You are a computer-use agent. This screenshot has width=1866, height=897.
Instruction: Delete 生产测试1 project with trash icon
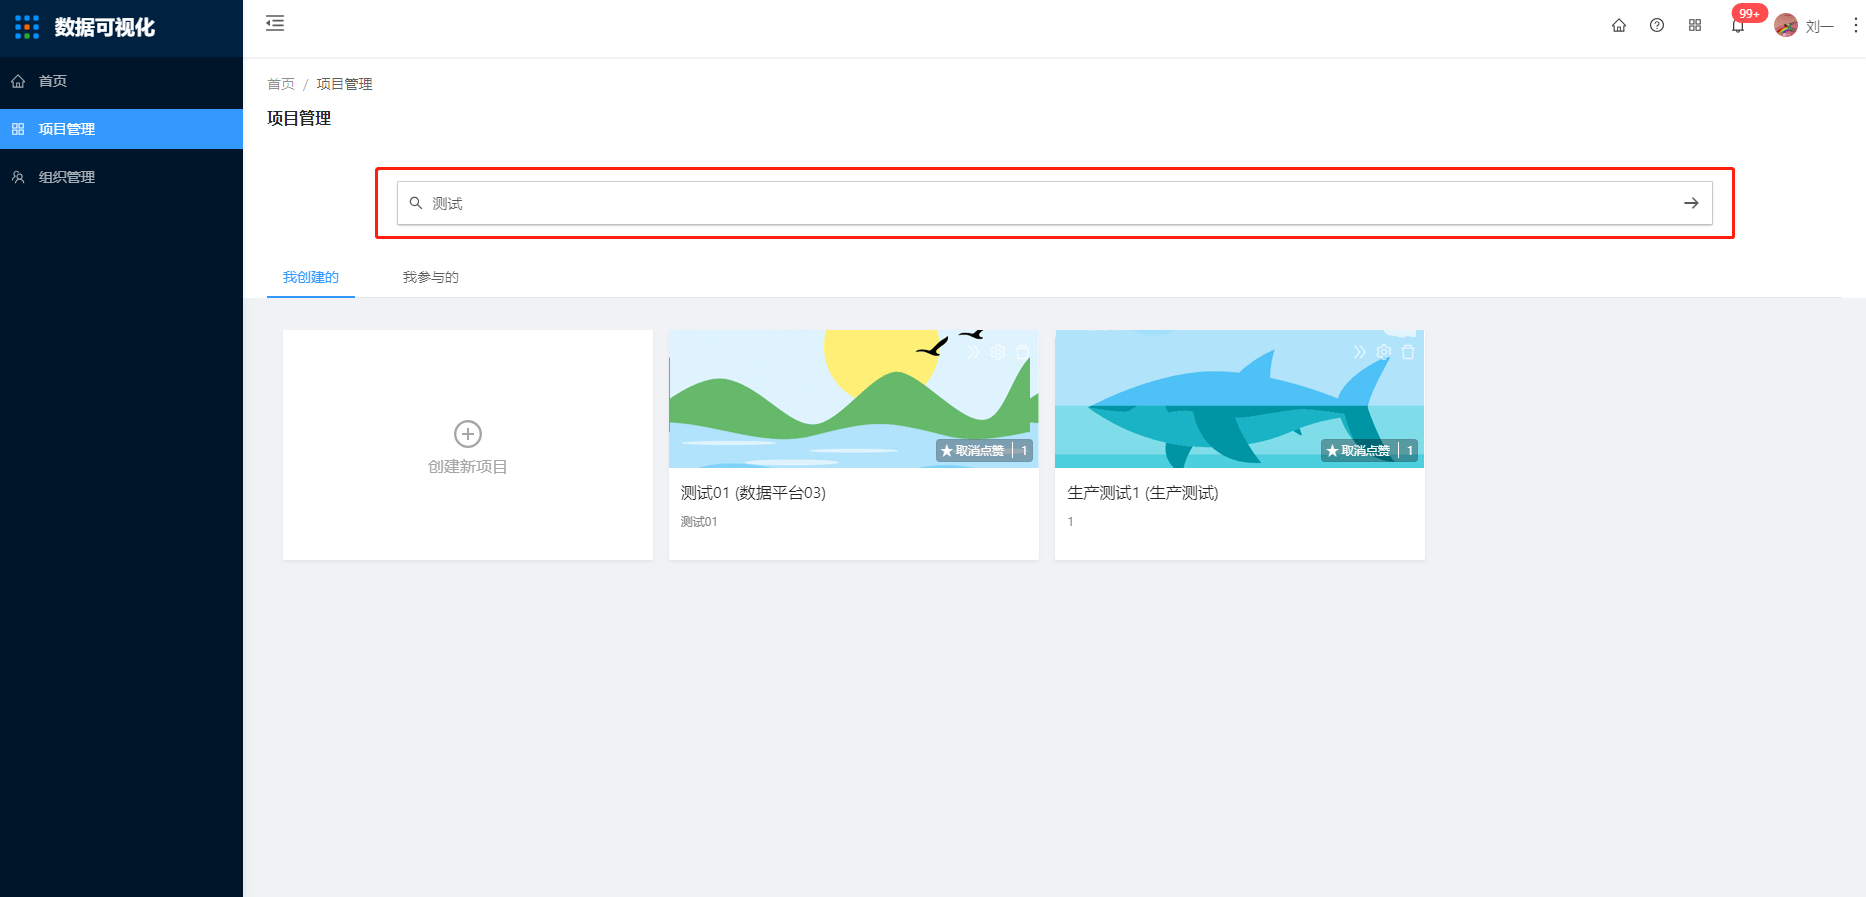coord(1408,352)
